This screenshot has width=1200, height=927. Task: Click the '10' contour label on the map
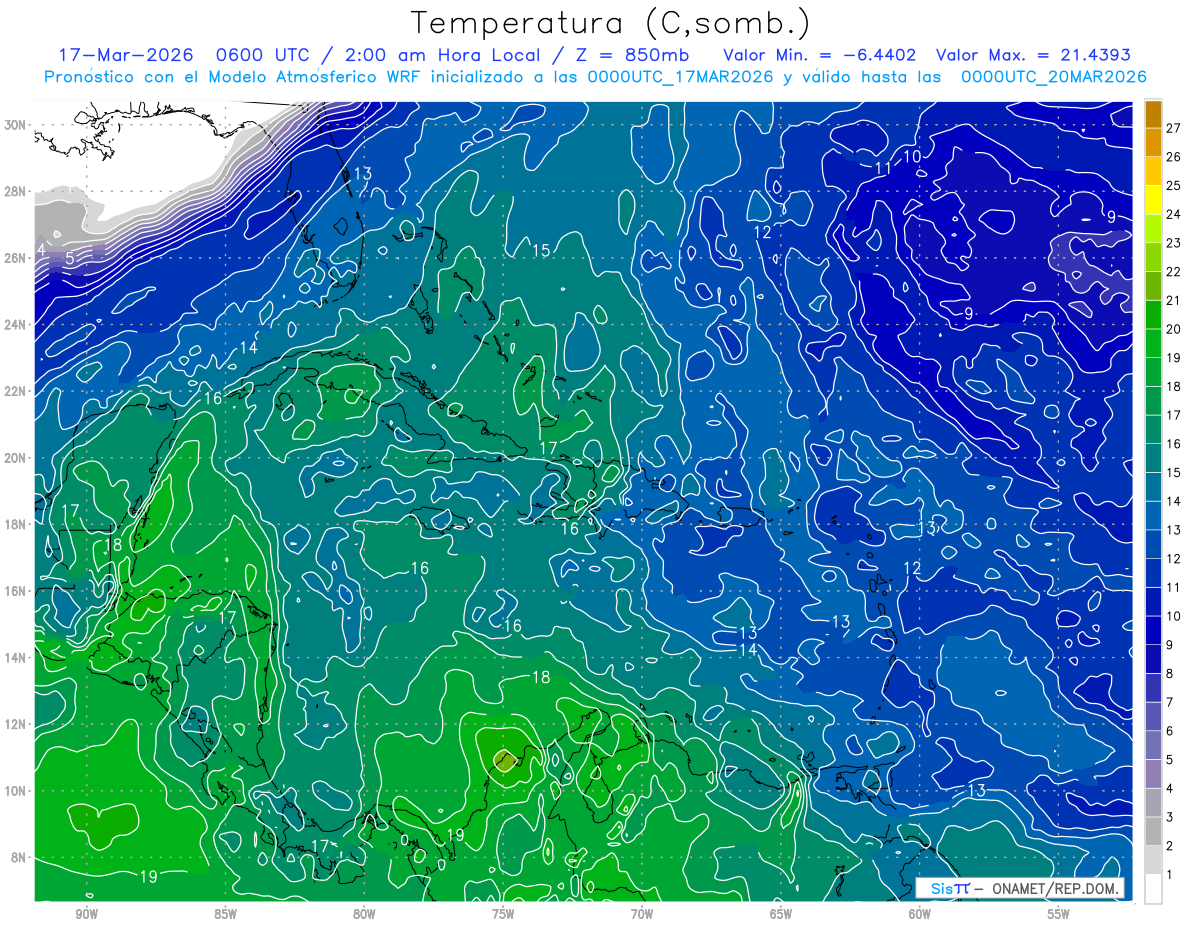pos(912,156)
